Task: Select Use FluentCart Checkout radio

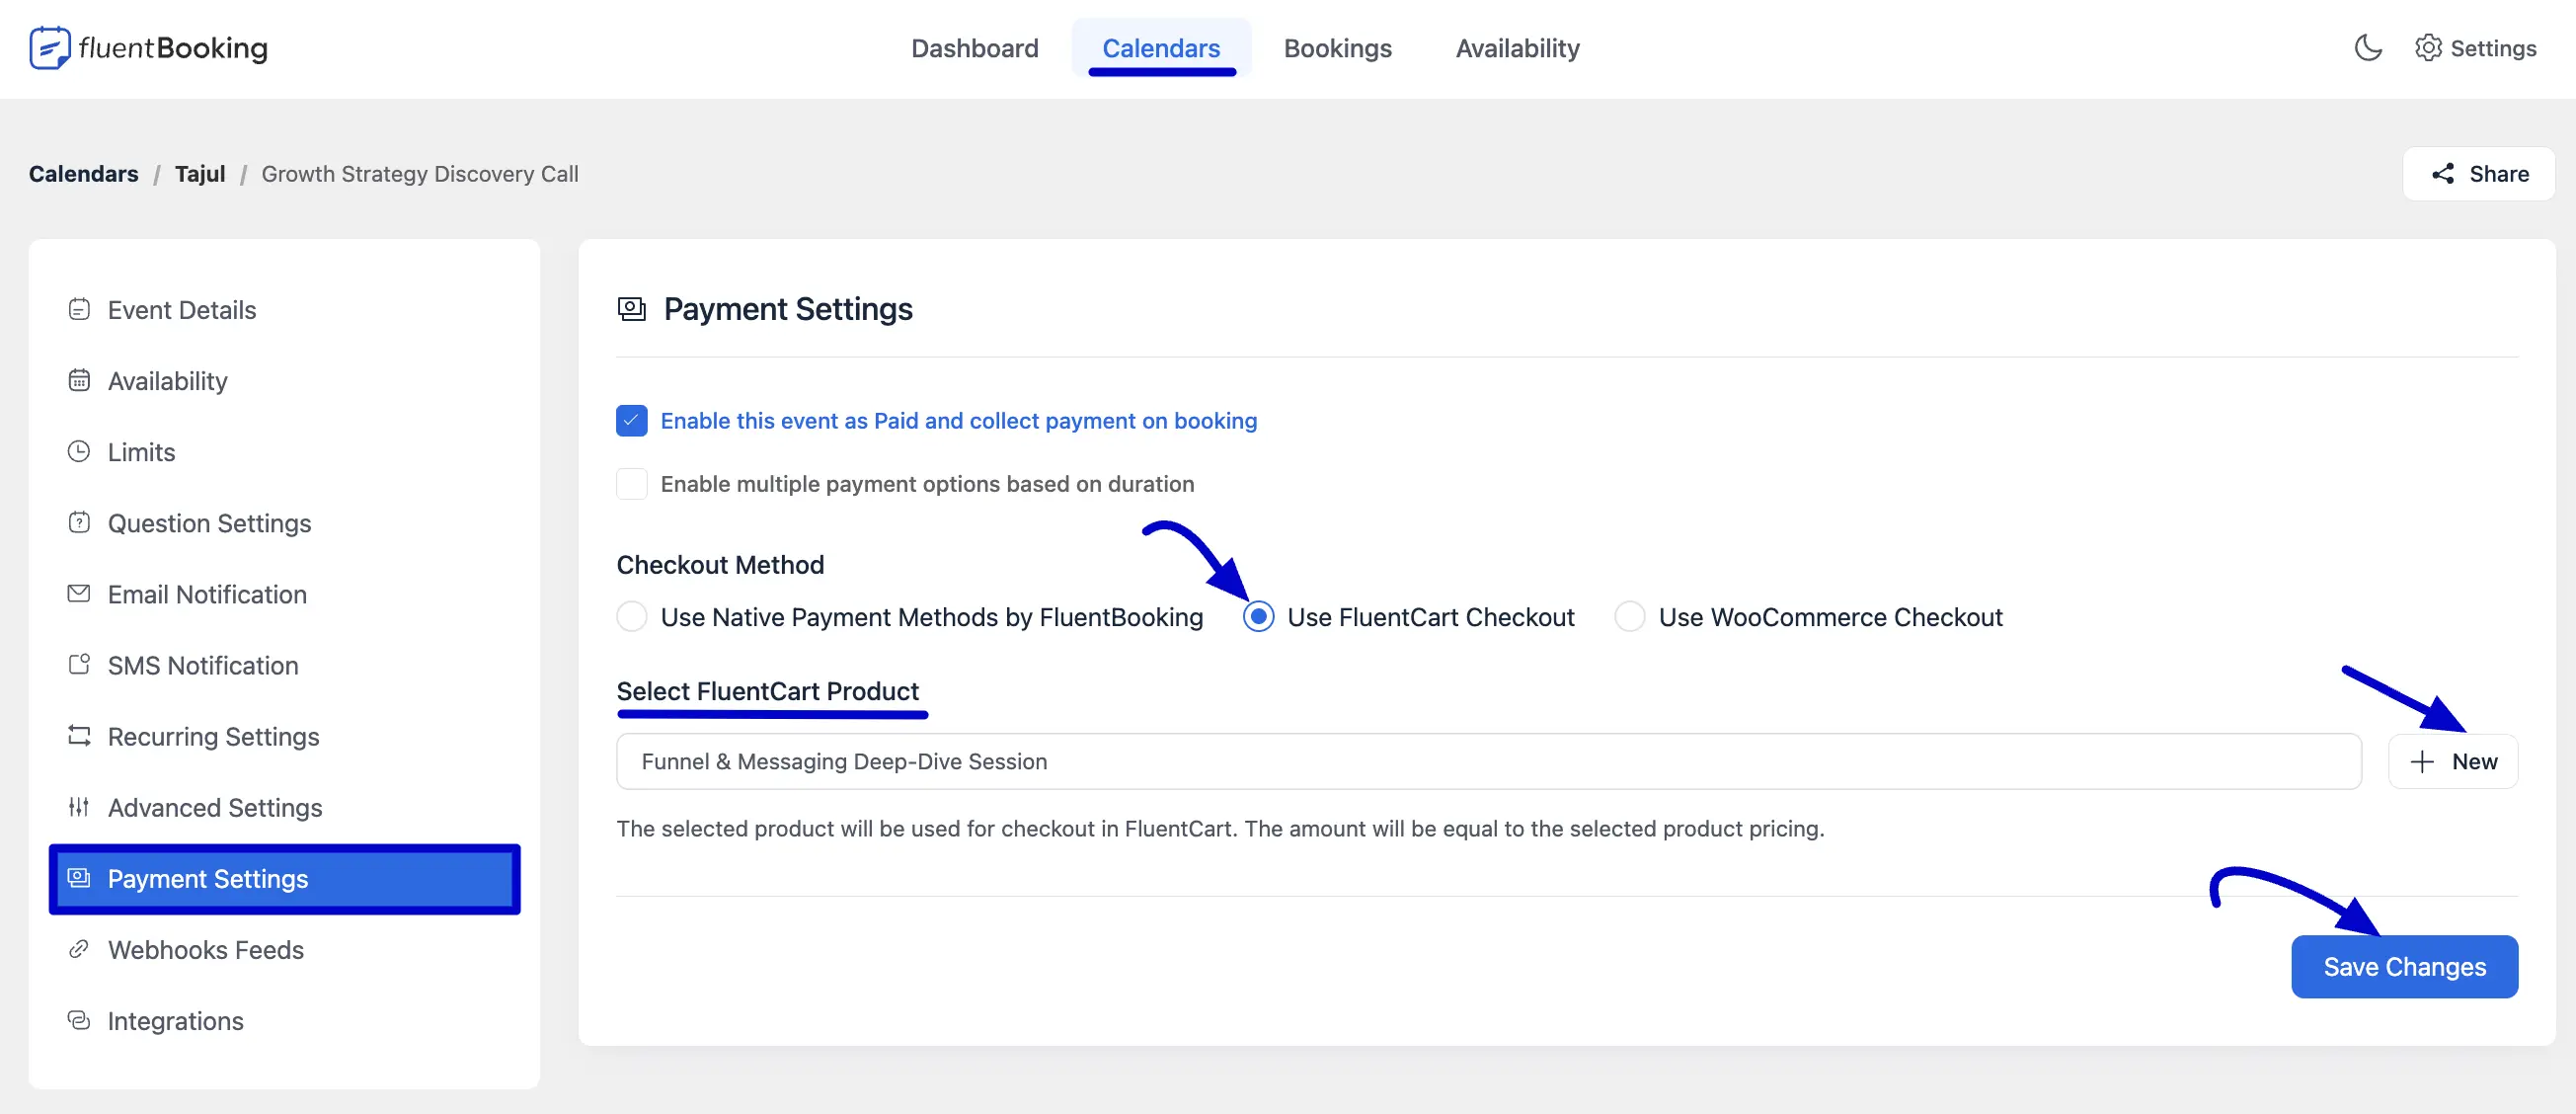Action: point(1258,617)
